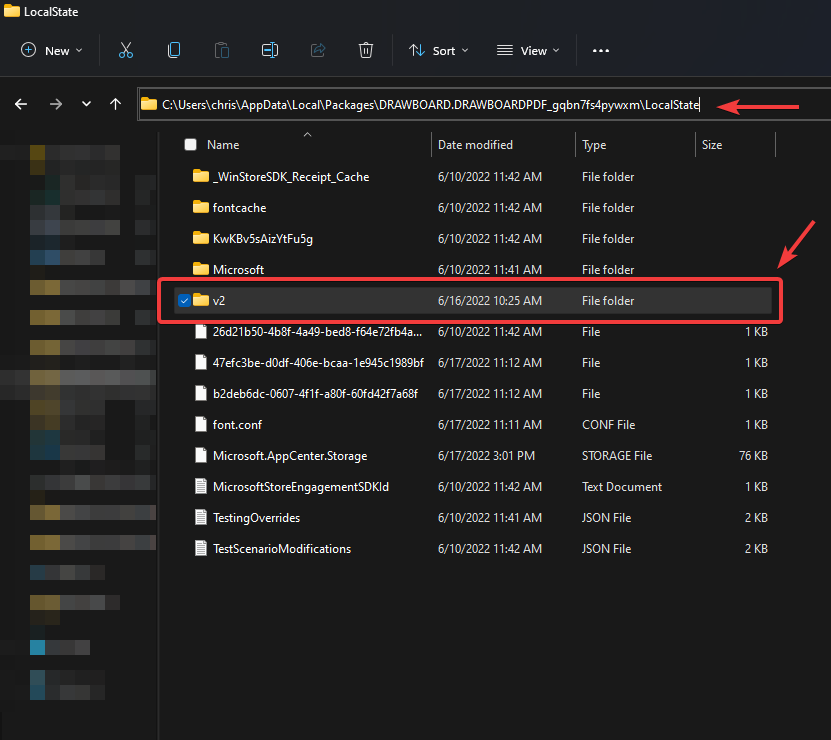831x740 pixels.
Task: Click the folder icon in address bar
Action: pyautogui.click(x=149, y=104)
